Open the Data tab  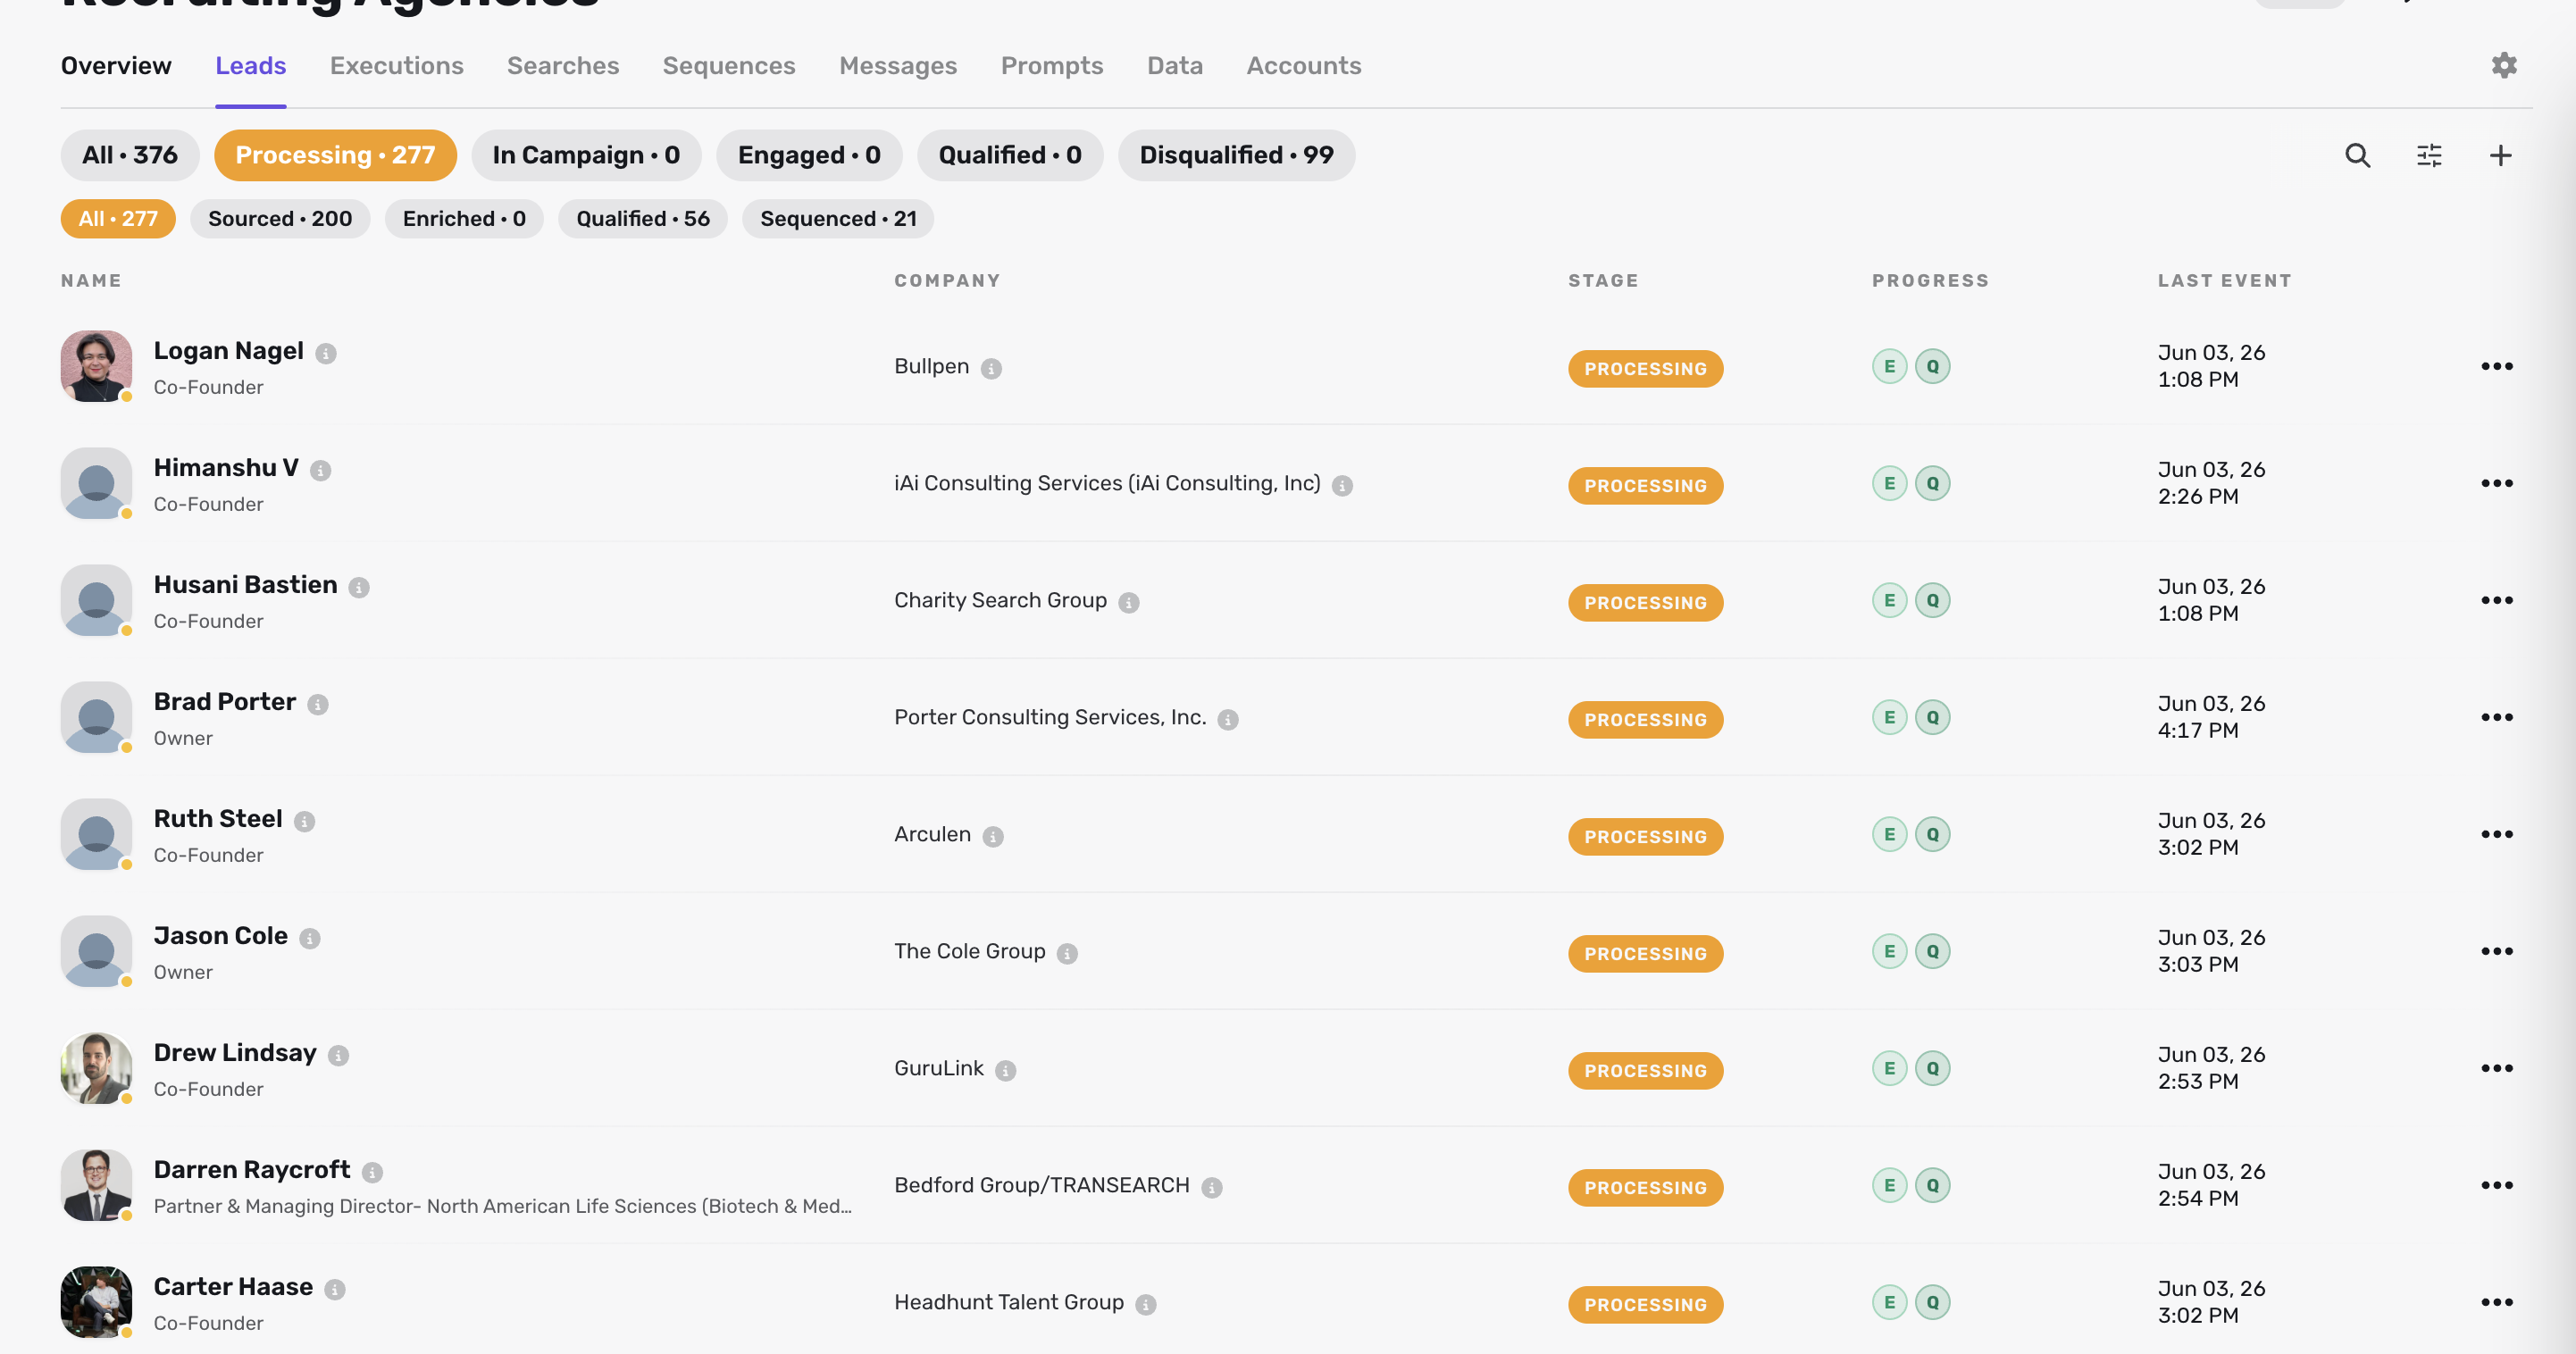tap(1174, 66)
